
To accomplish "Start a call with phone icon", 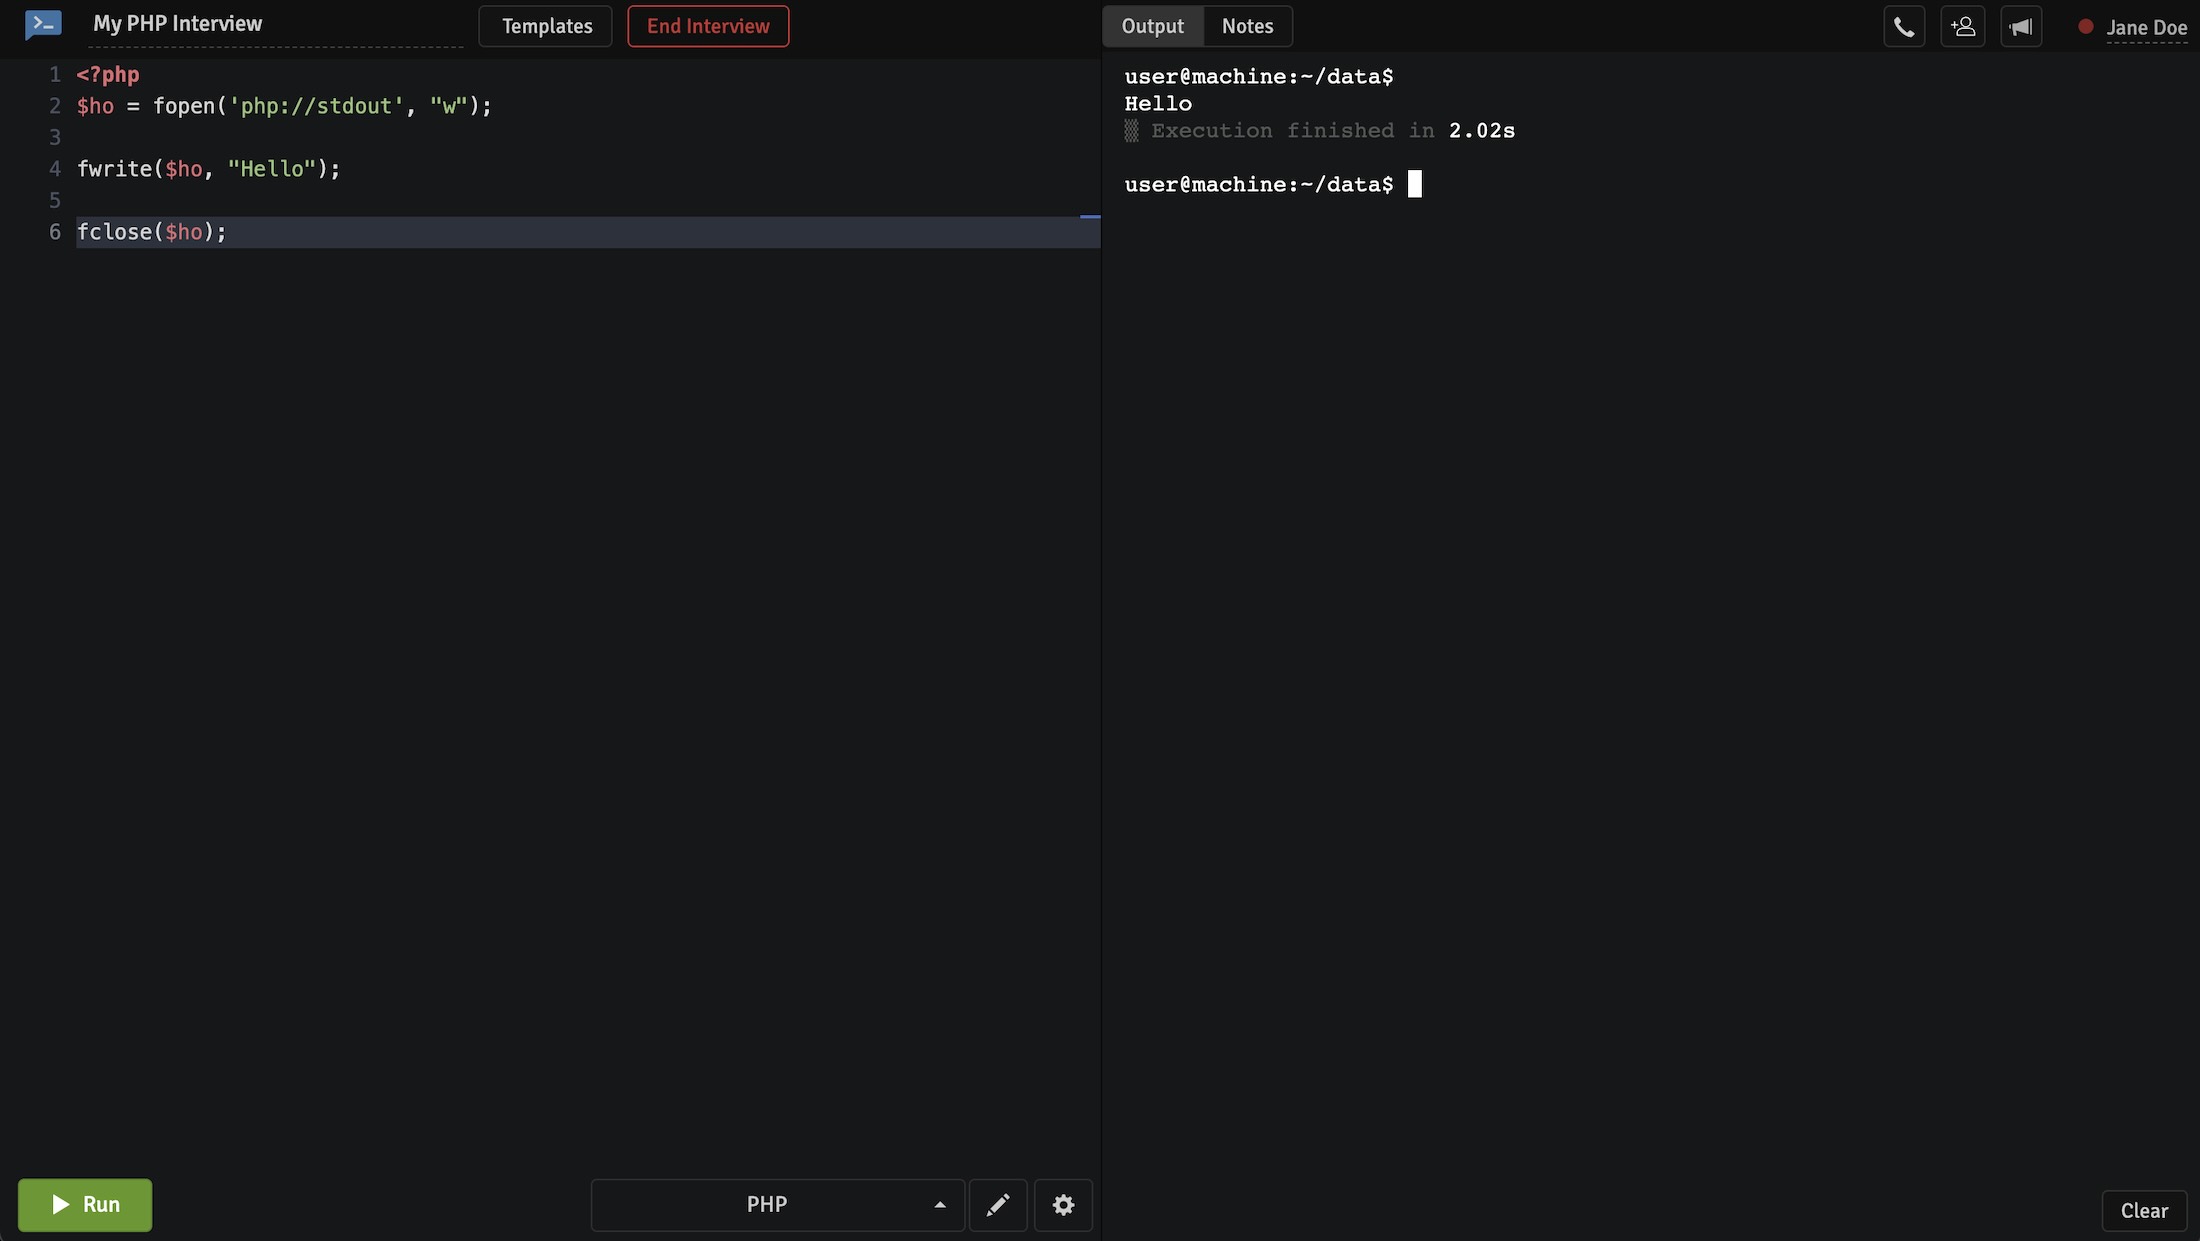I will click(1904, 27).
